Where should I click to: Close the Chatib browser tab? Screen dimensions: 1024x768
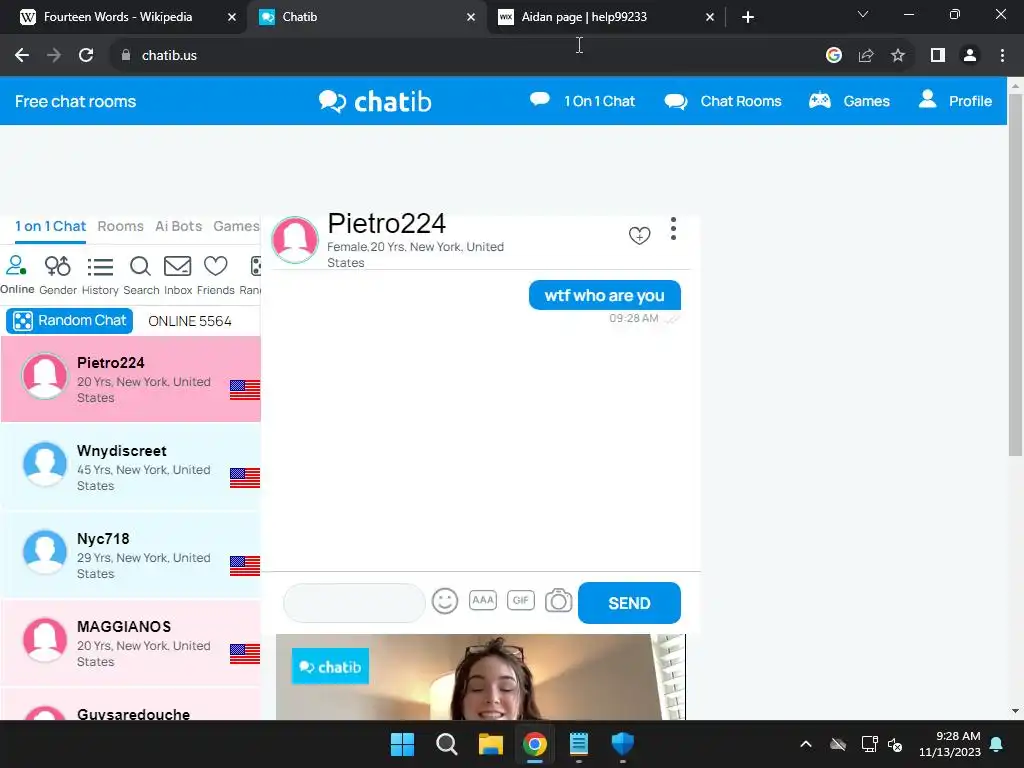click(x=471, y=17)
